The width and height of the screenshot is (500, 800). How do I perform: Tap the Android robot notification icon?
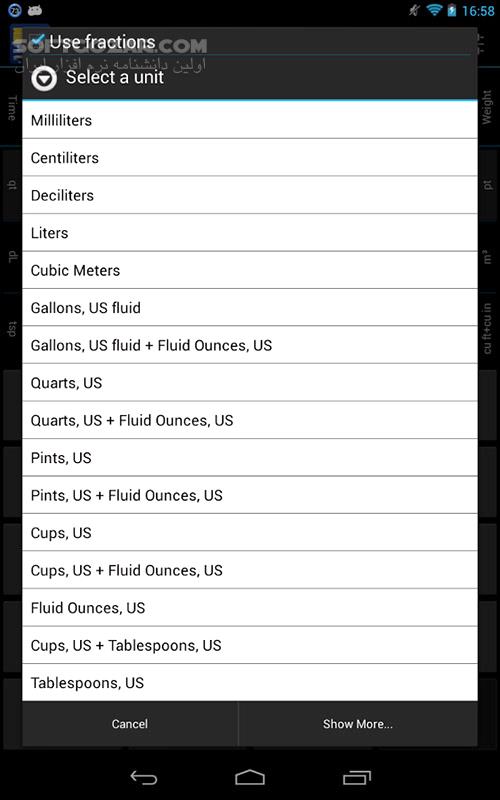point(35,10)
